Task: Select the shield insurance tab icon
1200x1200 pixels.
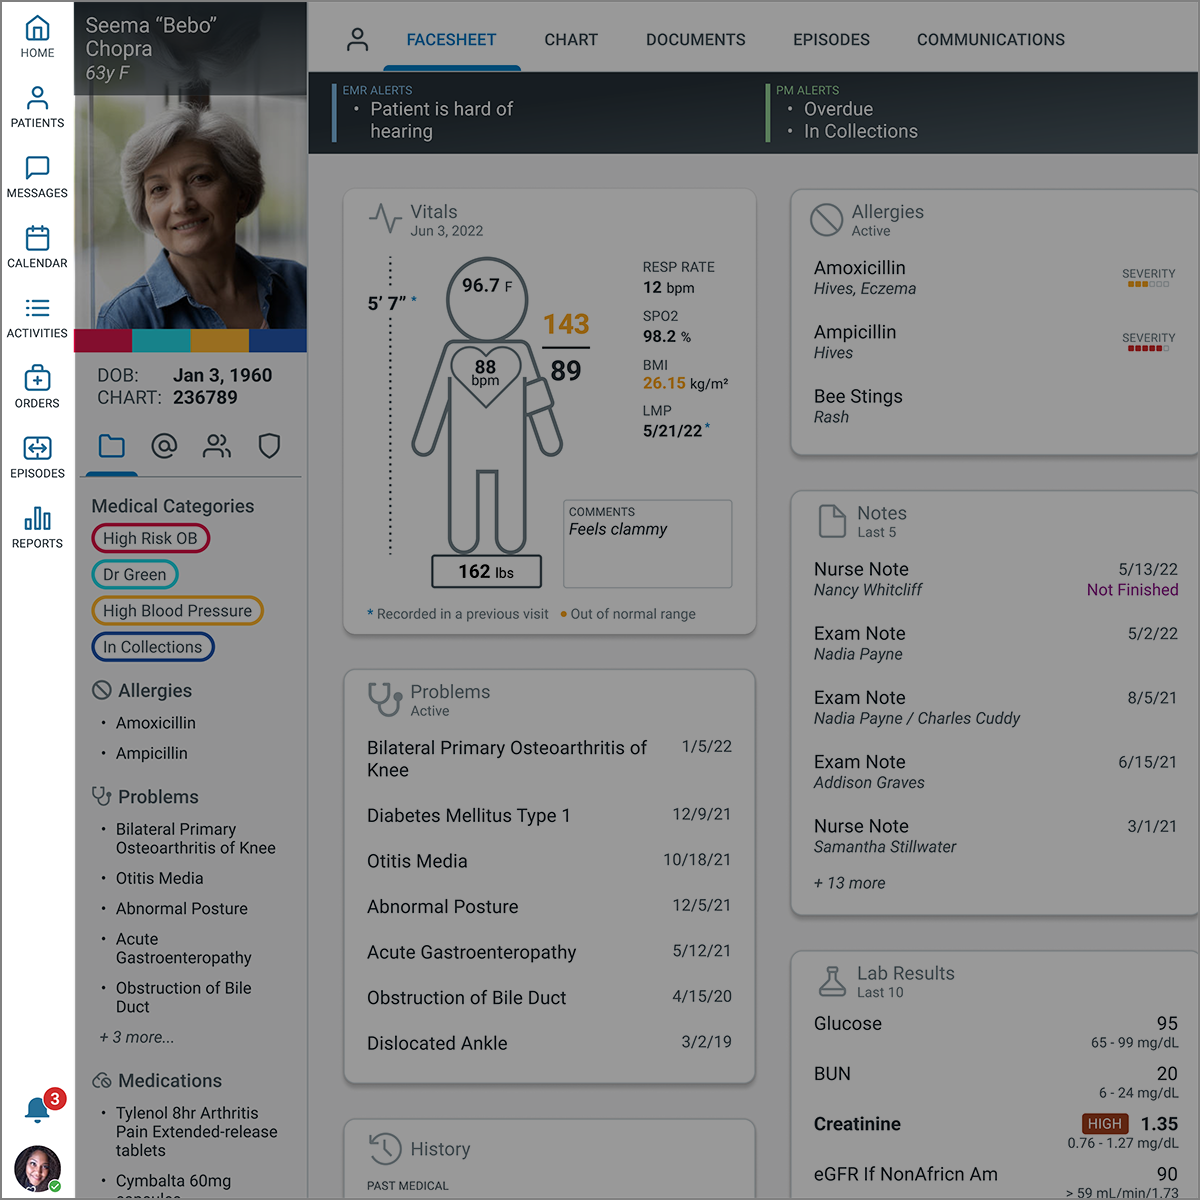Action: pos(269,446)
